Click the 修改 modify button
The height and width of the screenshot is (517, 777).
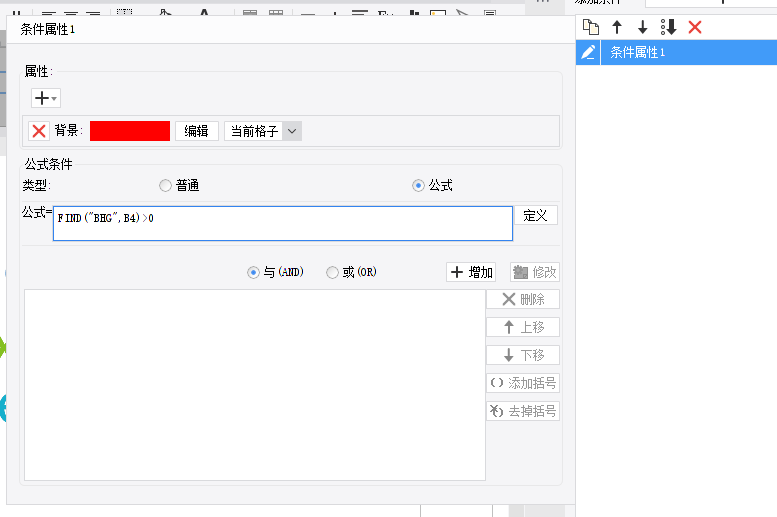coord(535,272)
